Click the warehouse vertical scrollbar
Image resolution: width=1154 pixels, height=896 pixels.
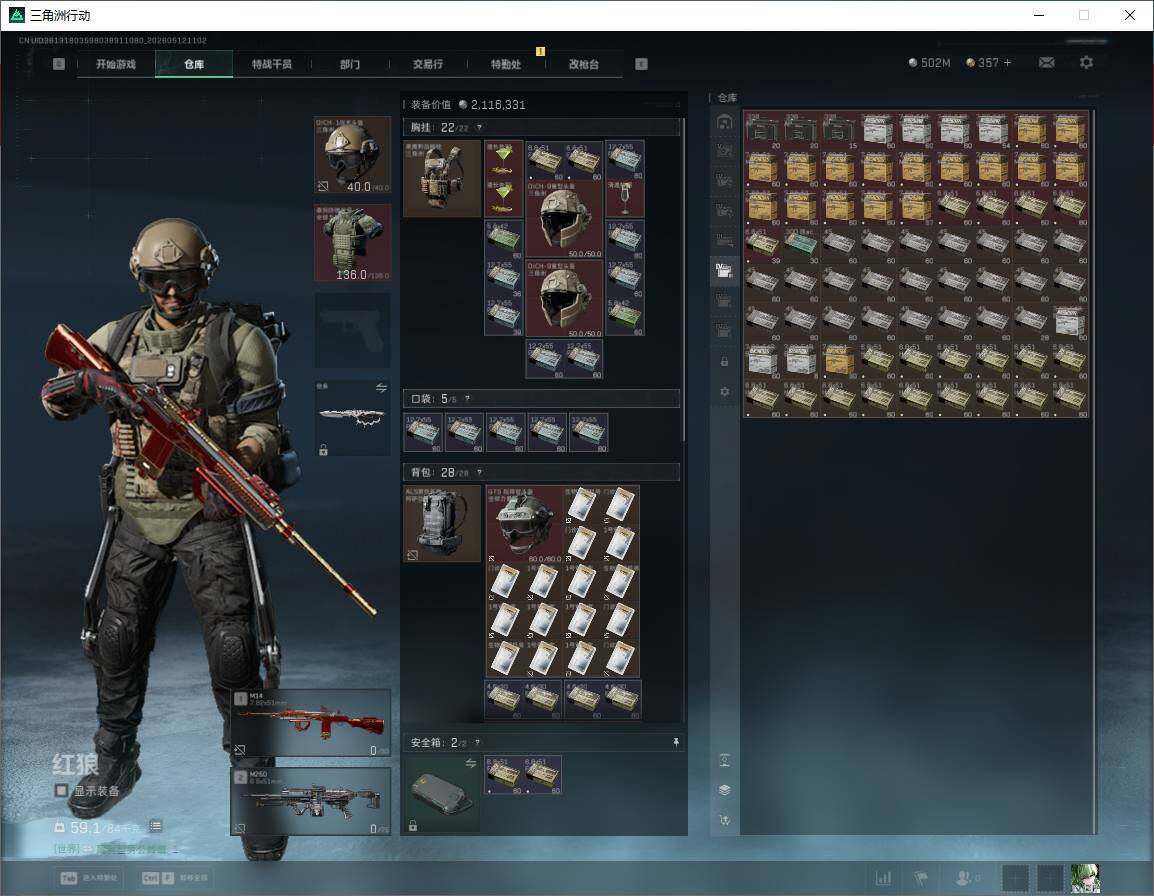(x=1094, y=471)
